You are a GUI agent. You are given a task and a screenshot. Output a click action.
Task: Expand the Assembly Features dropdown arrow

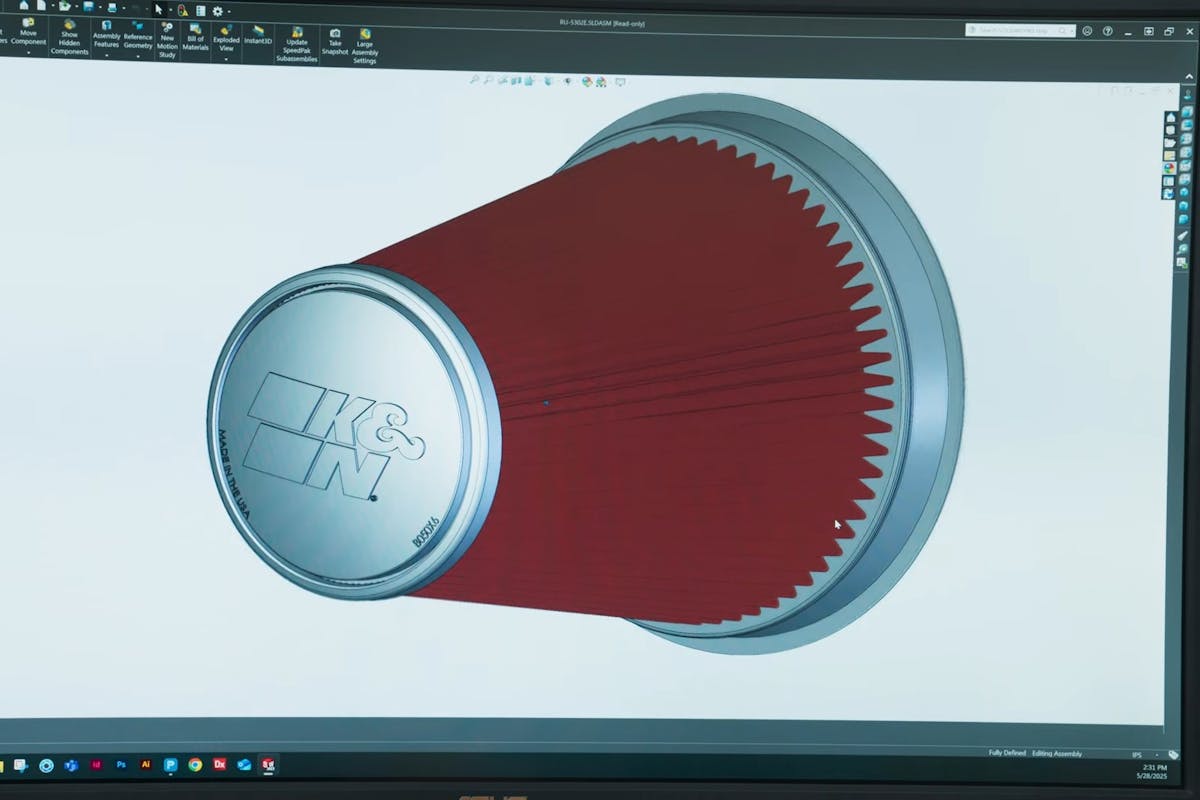click(106, 56)
